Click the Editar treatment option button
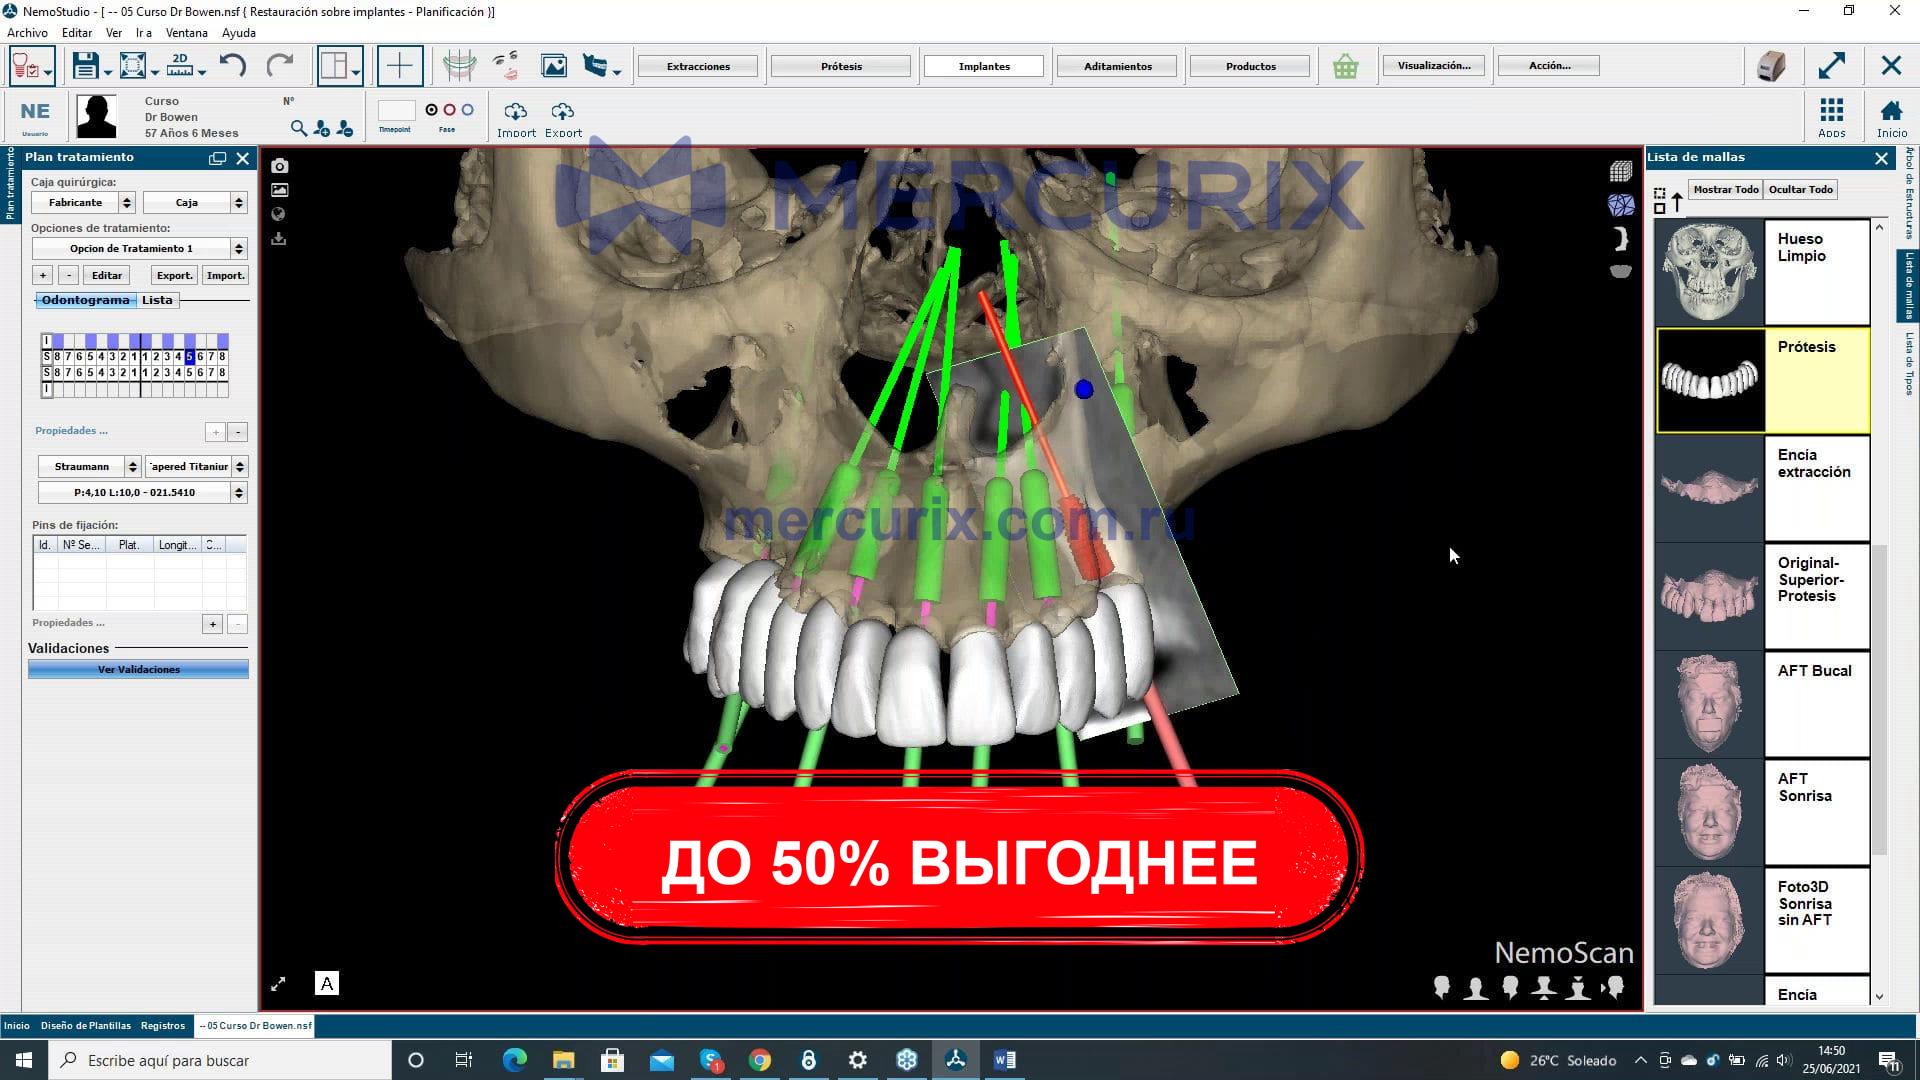This screenshot has width=1920, height=1080. tap(107, 276)
